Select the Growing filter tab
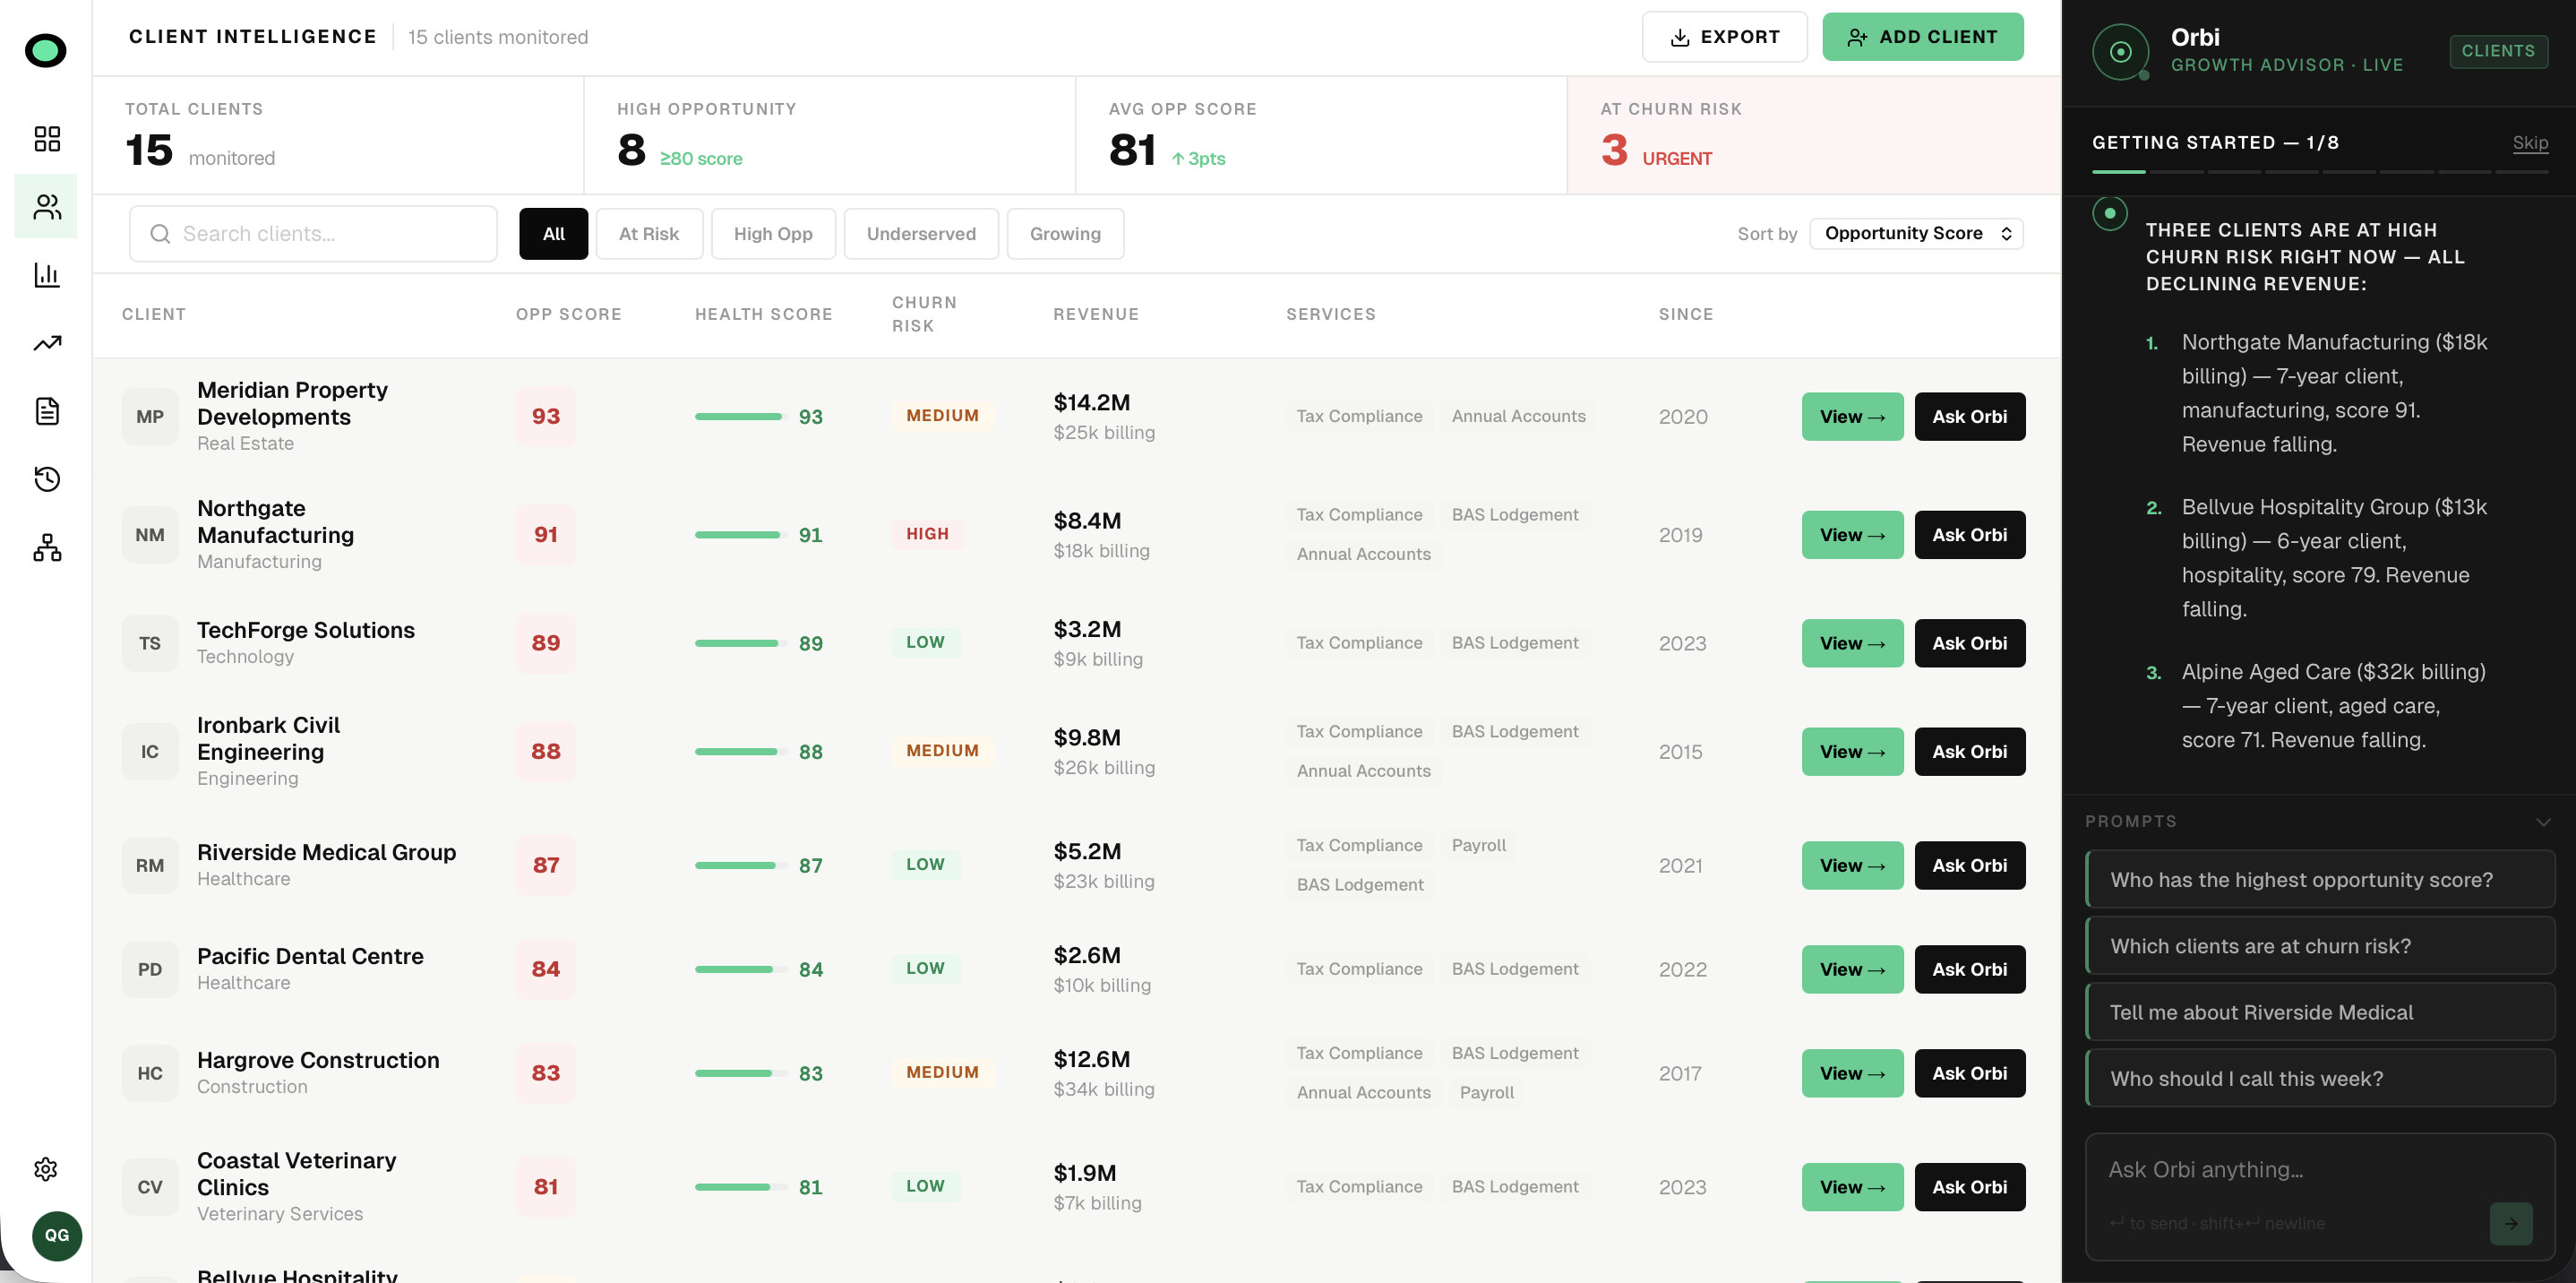This screenshot has height=1283, width=2576. pyautogui.click(x=1065, y=234)
